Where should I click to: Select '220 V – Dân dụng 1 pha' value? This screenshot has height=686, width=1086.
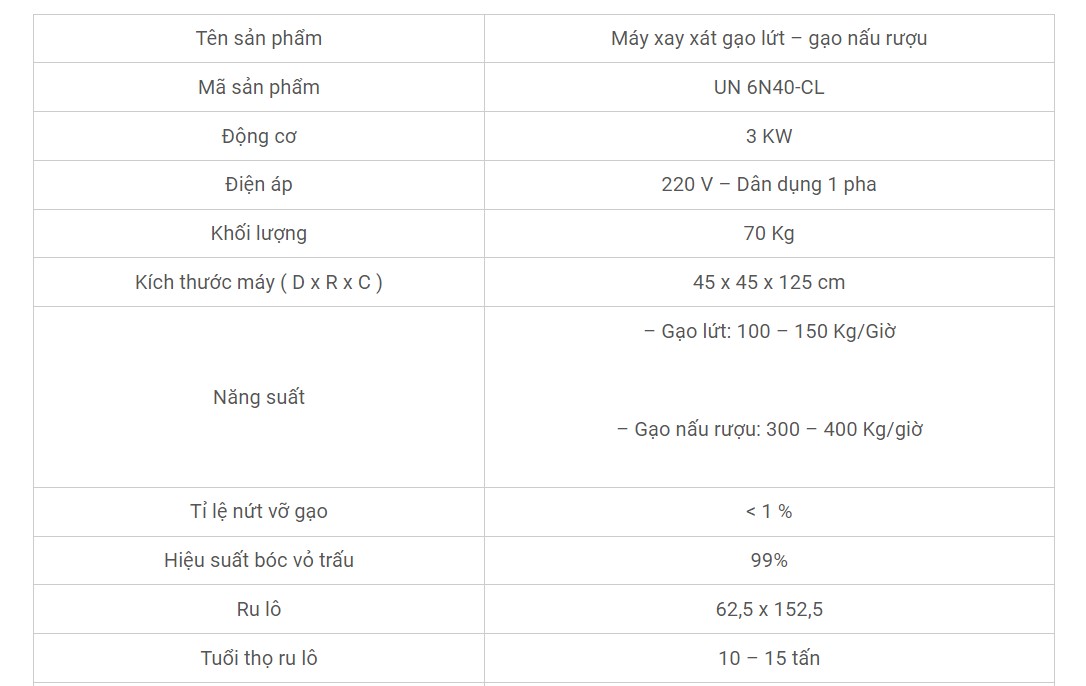[769, 184]
